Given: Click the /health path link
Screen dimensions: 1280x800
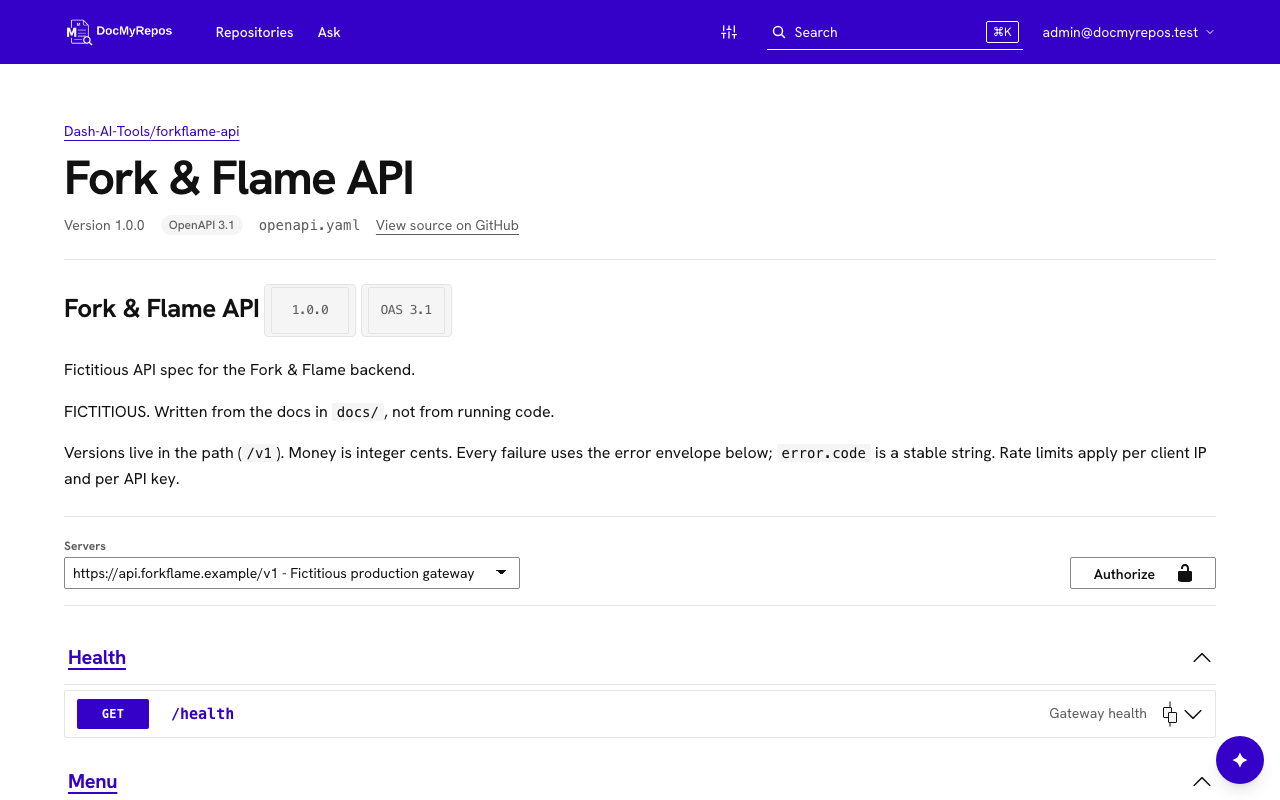Looking at the screenshot, I should 203,714.
